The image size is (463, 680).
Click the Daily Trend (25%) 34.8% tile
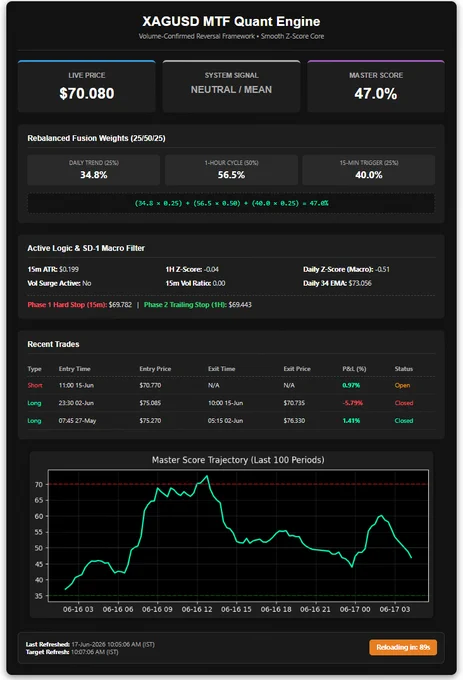click(x=94, y=170)
